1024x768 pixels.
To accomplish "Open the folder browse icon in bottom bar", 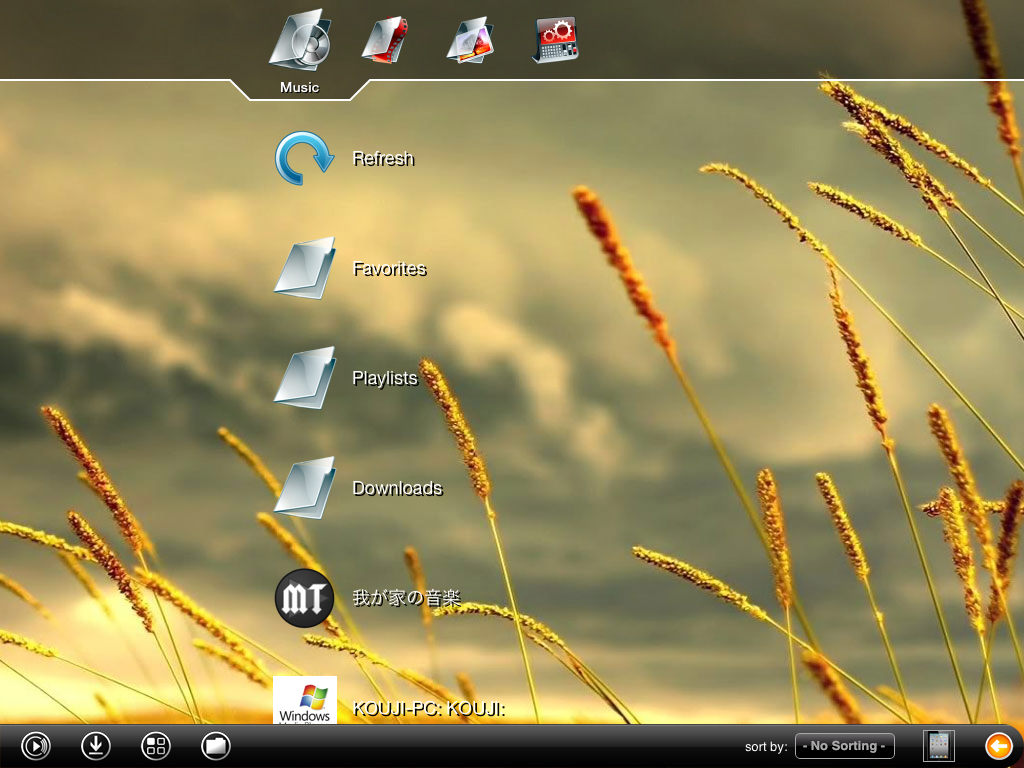I will (x=216, y=746).
